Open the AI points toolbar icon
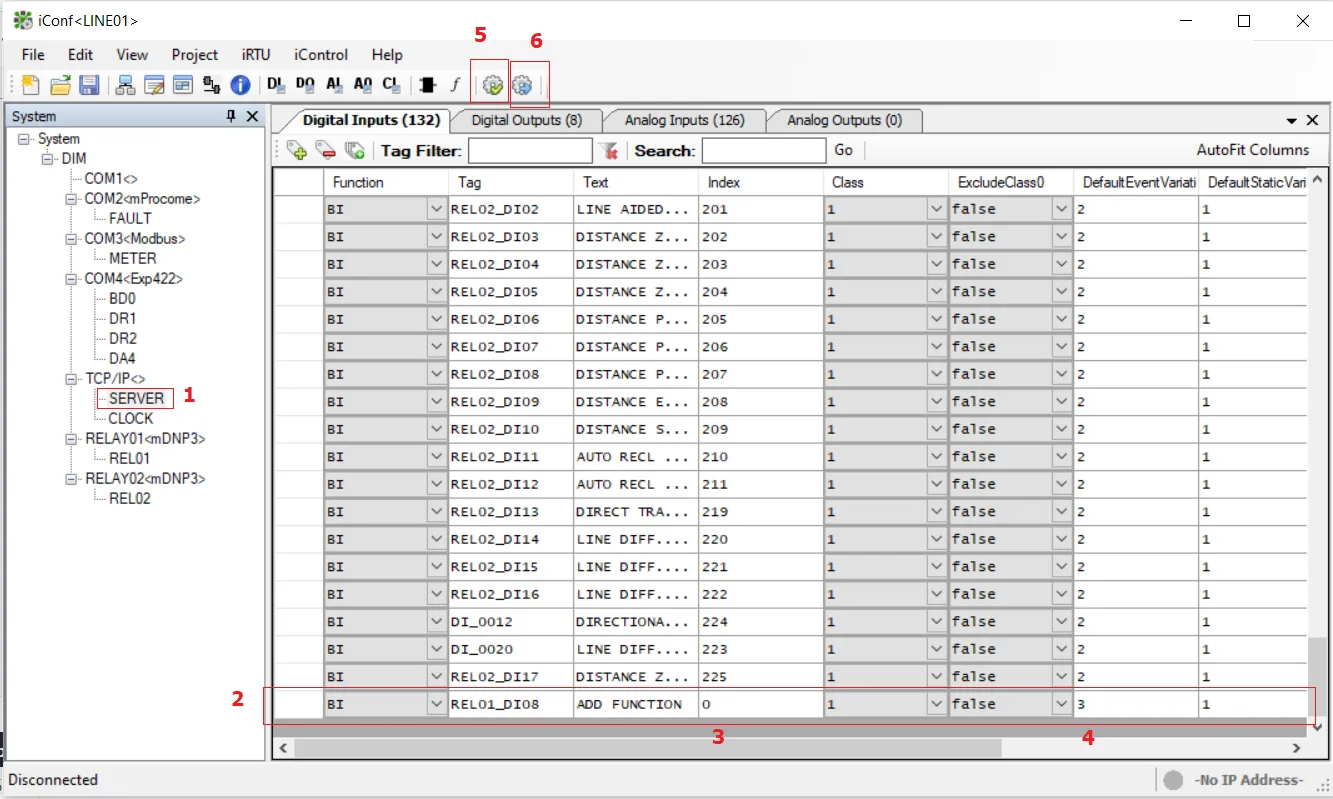Screen dimensions: 1333x799 click(334, 85)
